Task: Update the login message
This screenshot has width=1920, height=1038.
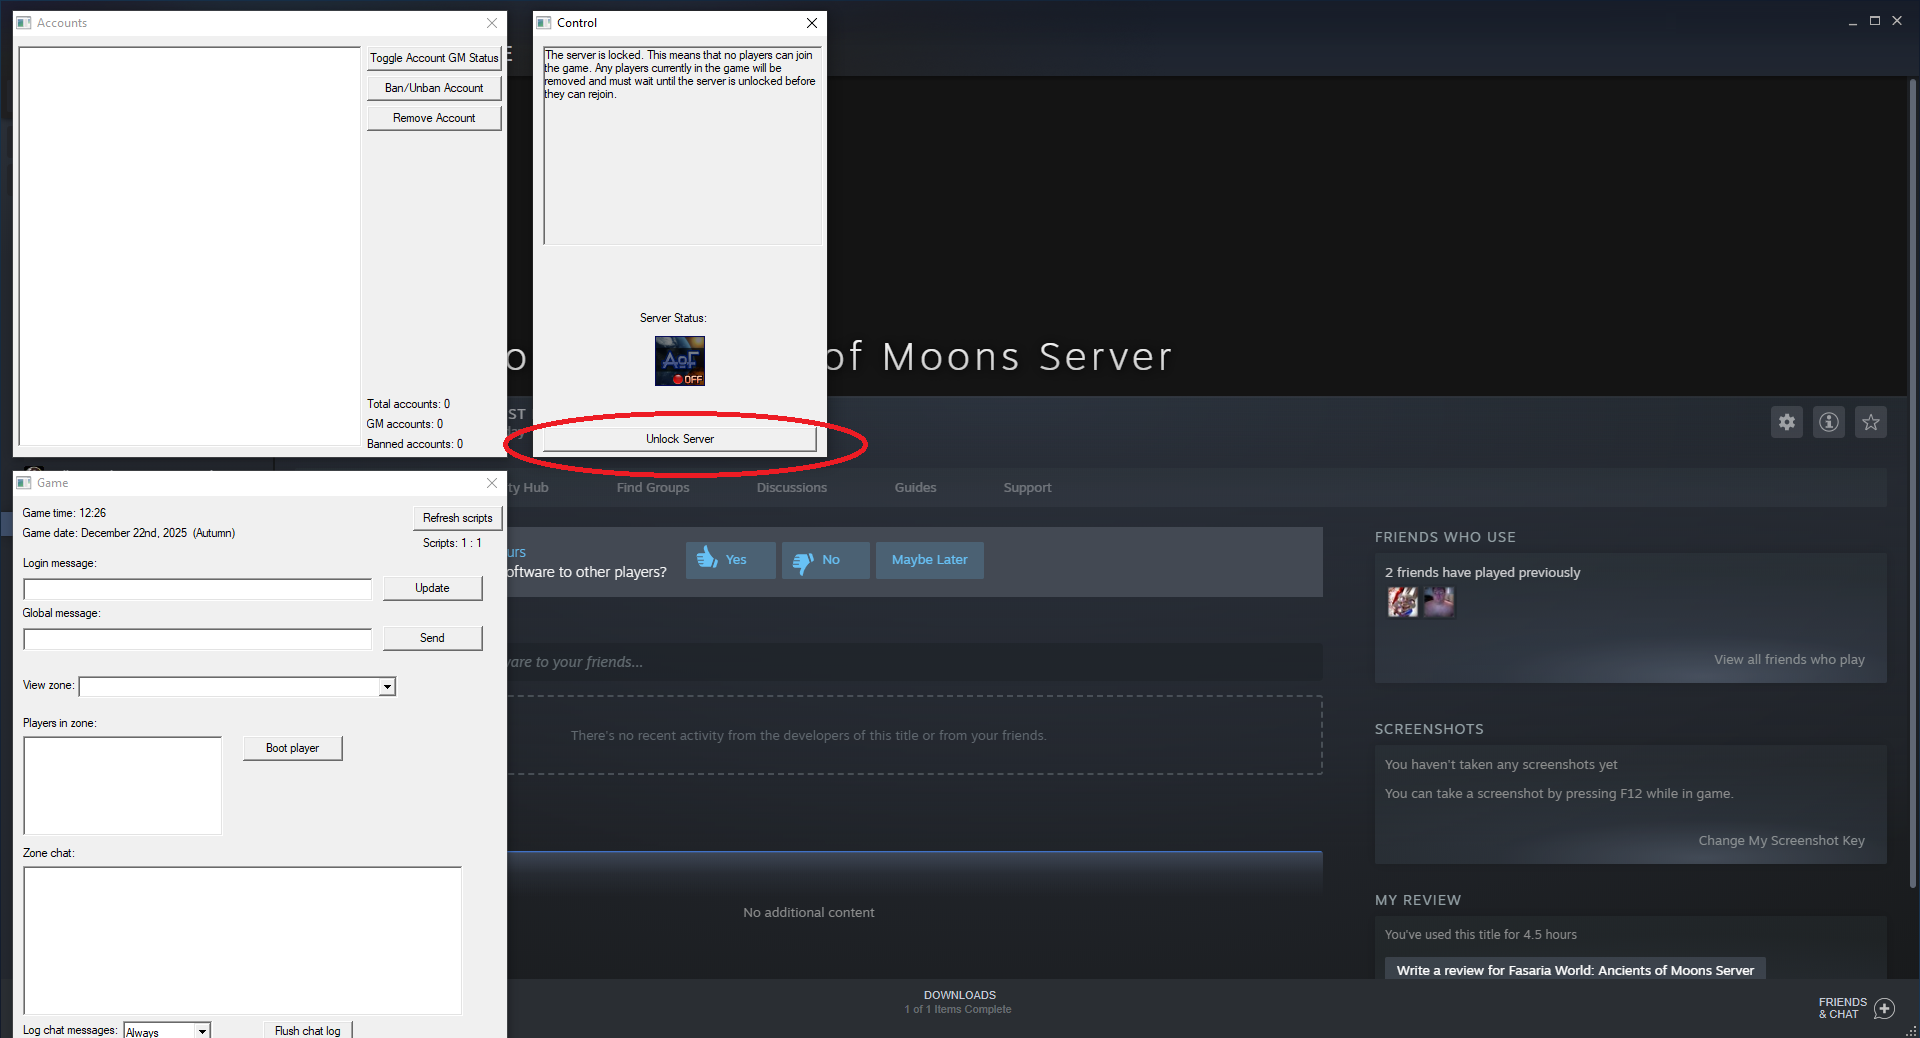Action: coord(432,588)
